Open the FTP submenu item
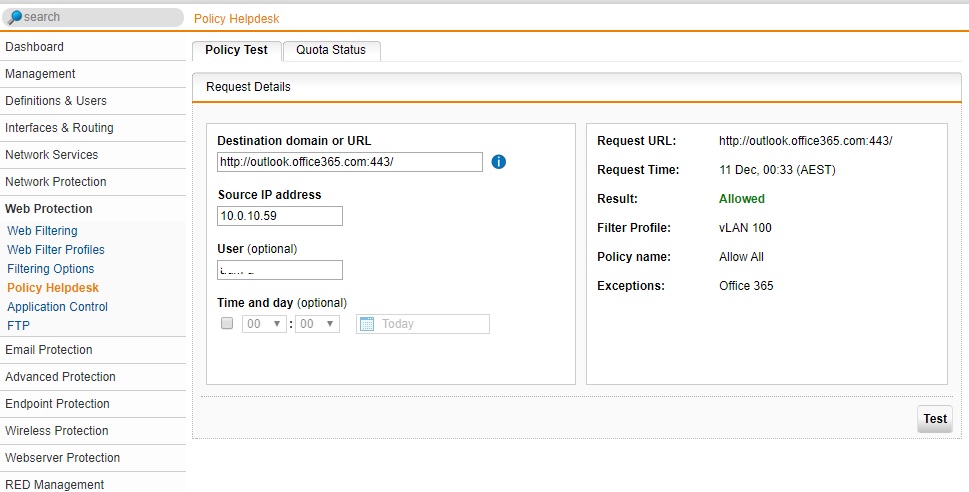 coord(19,326)
